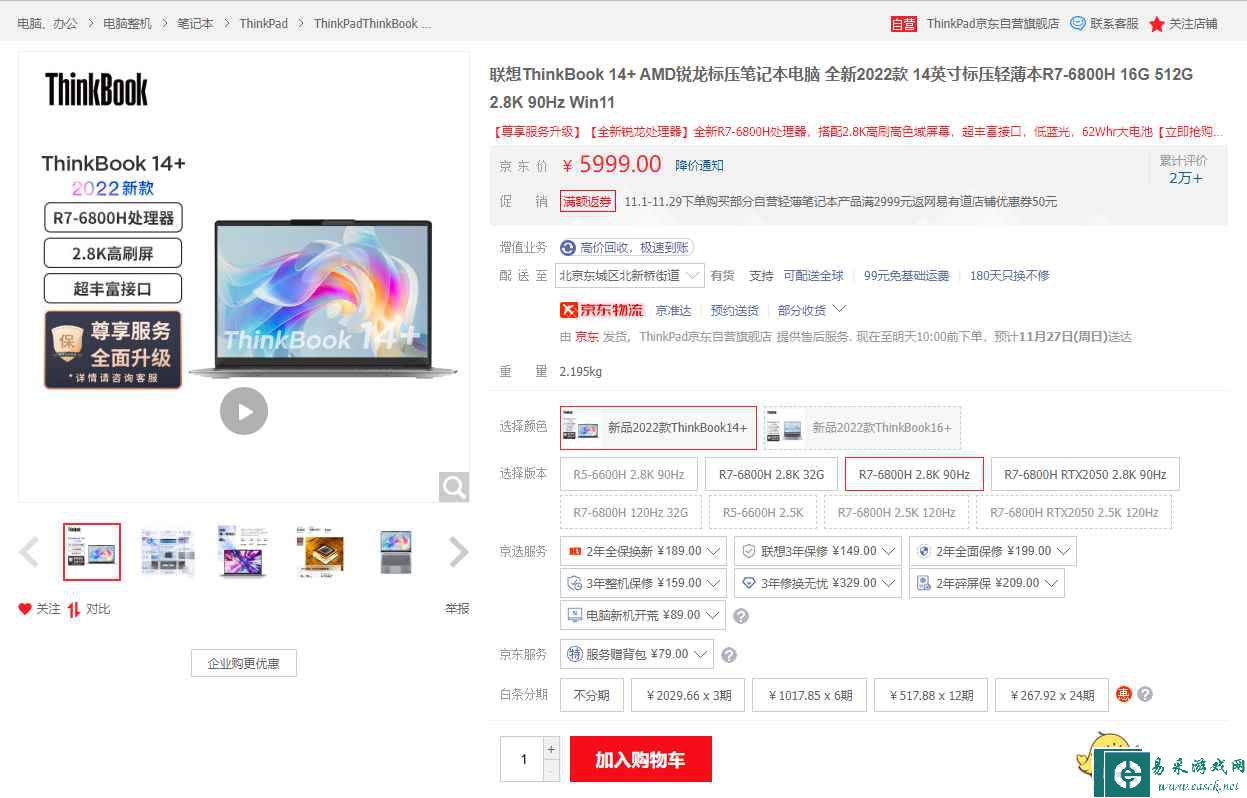Click the 高价回收 recycle service icon

tap(568, 247)
